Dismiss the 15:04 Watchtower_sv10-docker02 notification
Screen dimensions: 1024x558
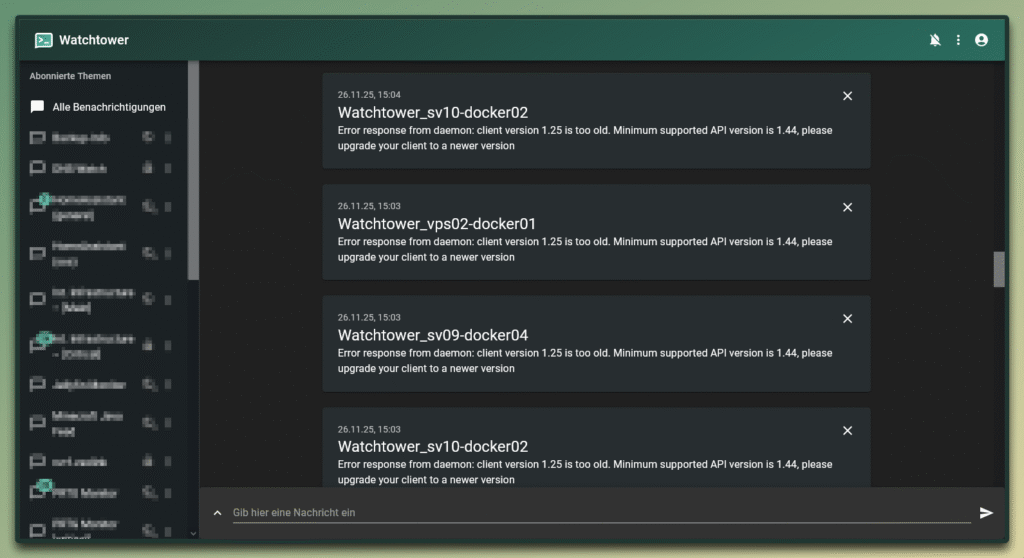(x=847, y=96)
